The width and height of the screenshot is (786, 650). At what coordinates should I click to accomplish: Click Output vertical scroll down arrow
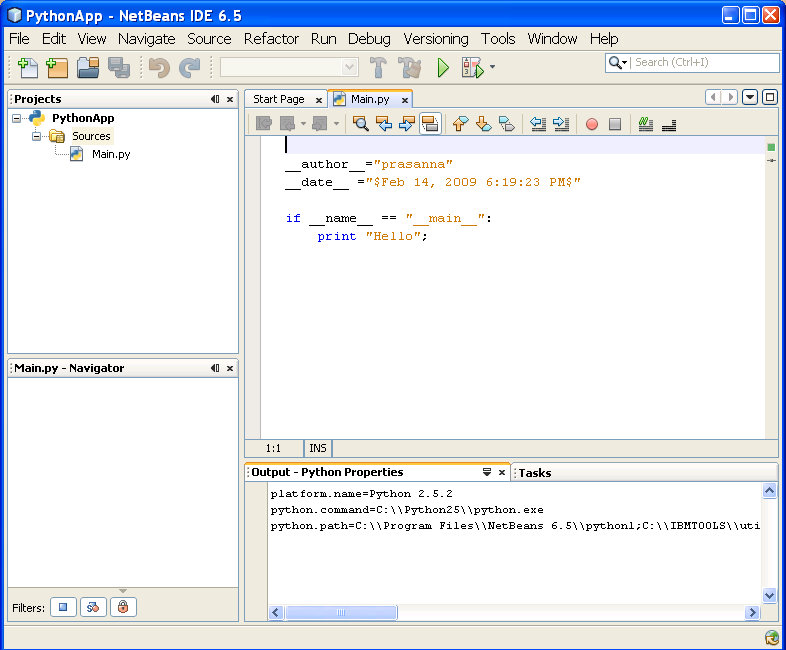(769, 595)
